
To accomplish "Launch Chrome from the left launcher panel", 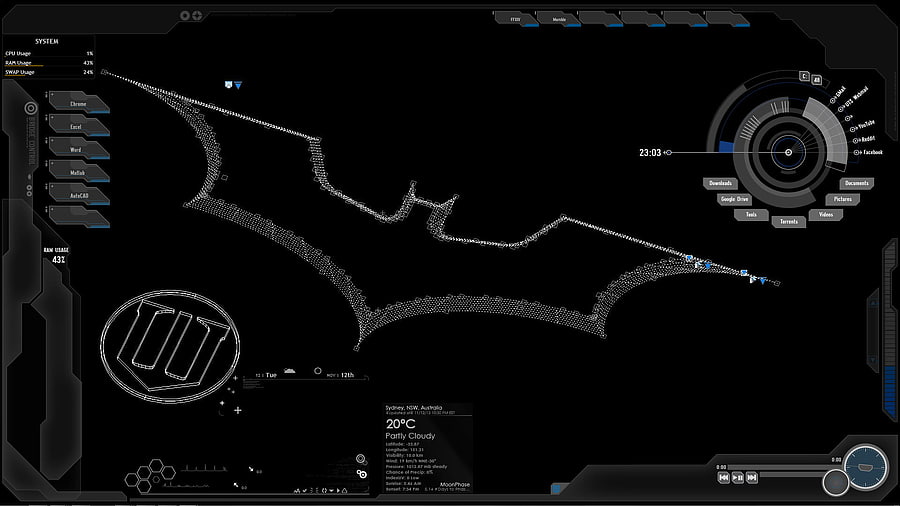I will [79, 103].
